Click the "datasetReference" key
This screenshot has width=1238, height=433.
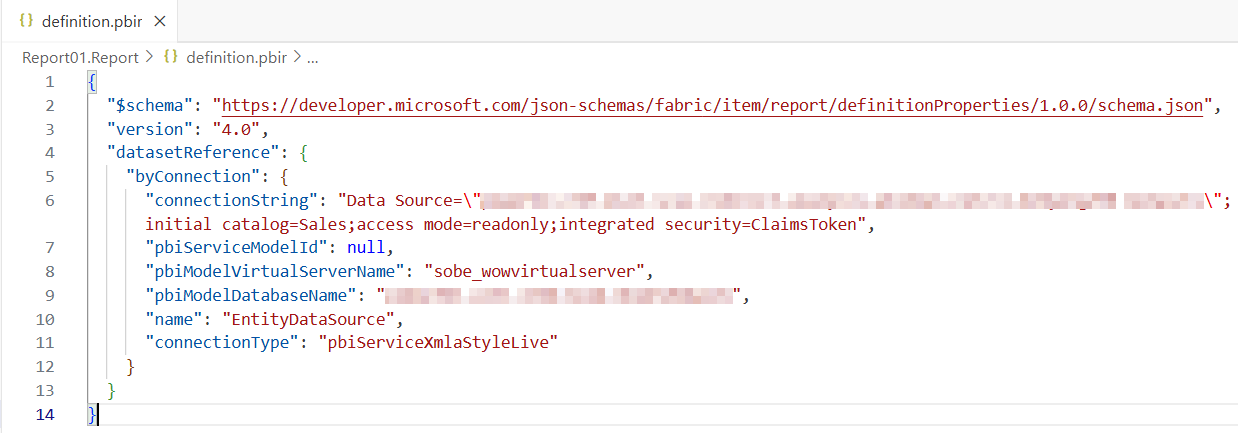pos(193,153)
